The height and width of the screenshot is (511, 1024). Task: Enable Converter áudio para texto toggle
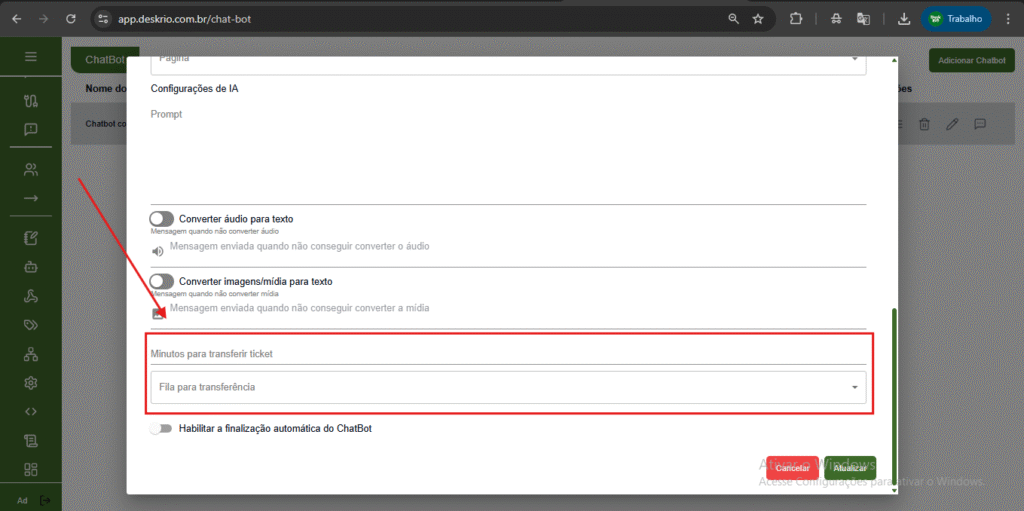click(162, 218)
